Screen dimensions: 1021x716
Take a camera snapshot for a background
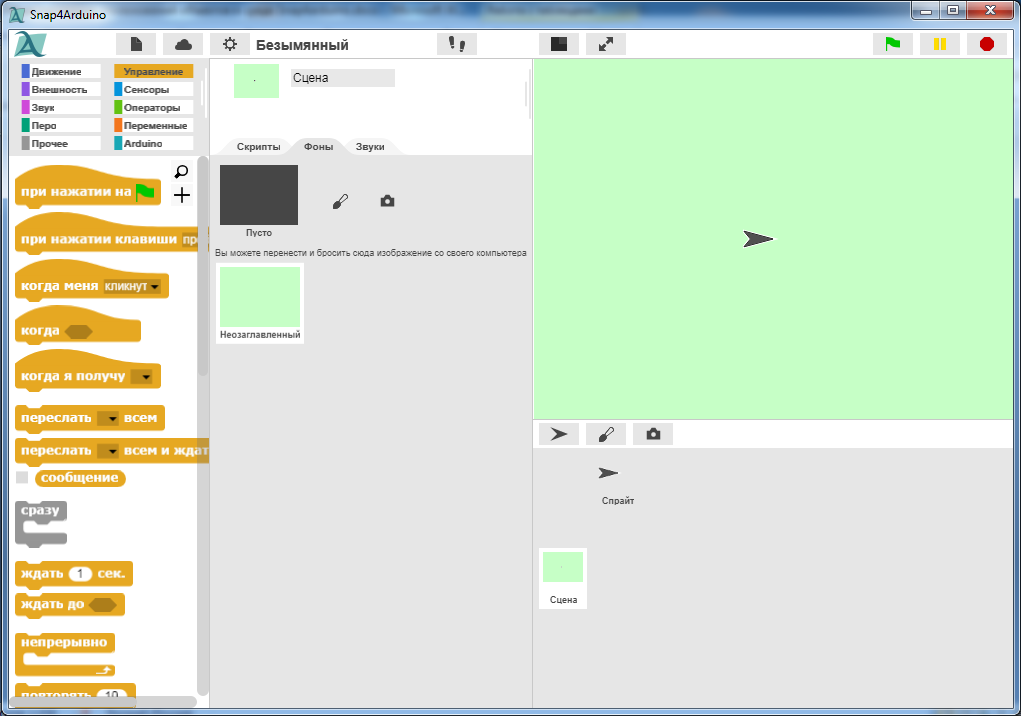tap(387, 201)
